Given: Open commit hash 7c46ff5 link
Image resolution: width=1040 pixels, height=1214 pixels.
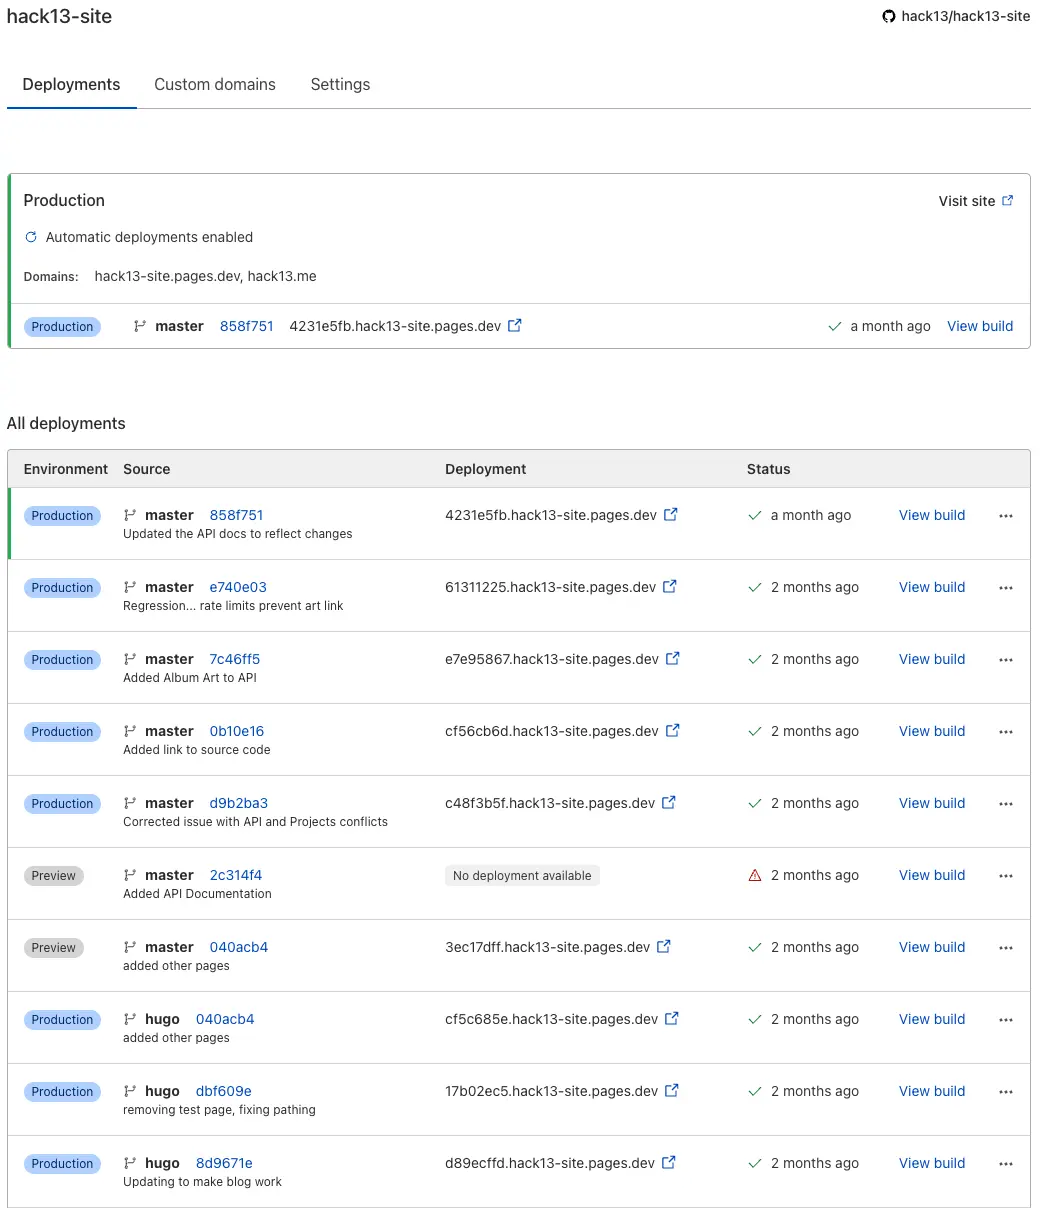Looking at the screenshot, I should (234, 659).
